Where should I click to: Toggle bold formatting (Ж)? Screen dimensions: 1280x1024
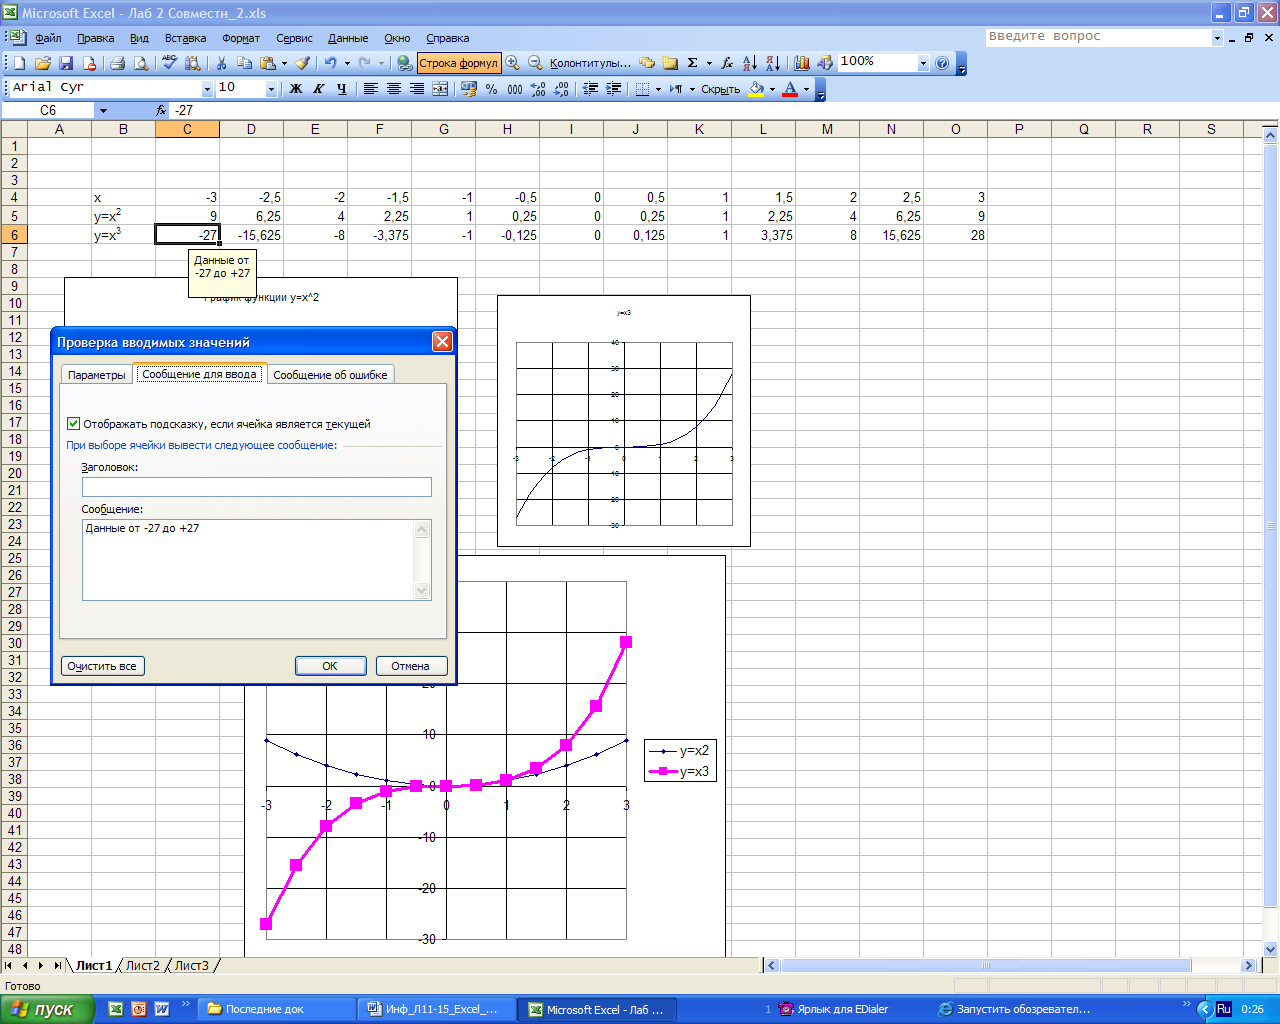coord(296,89)
